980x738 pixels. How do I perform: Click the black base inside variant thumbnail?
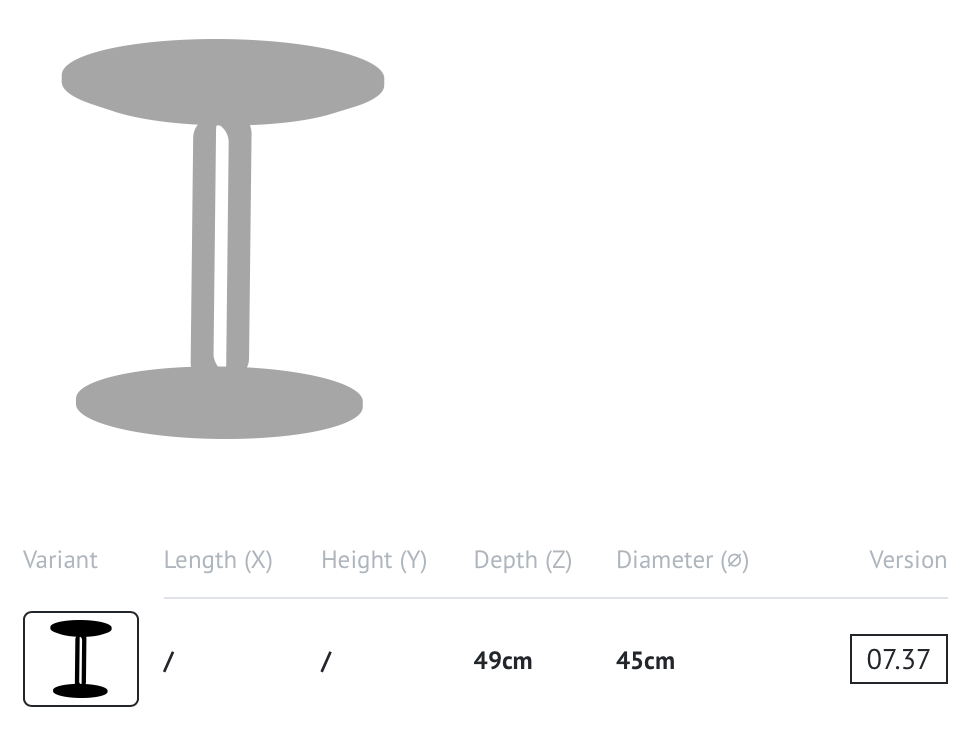click(x=80, y=691)
